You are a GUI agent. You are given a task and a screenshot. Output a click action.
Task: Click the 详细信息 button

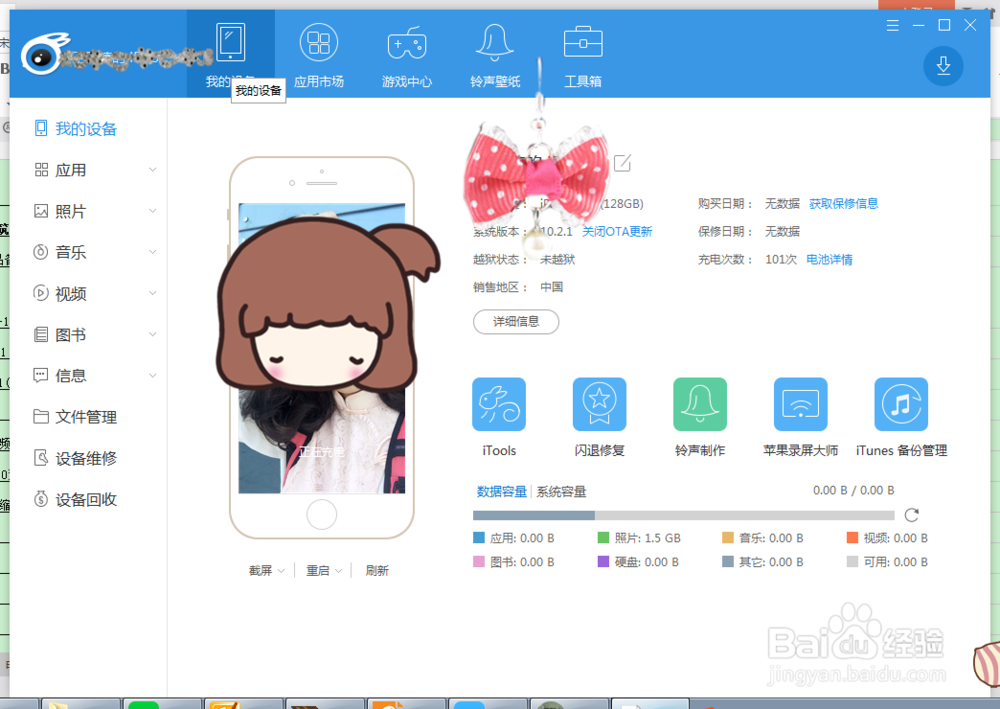tap(516, 321)
